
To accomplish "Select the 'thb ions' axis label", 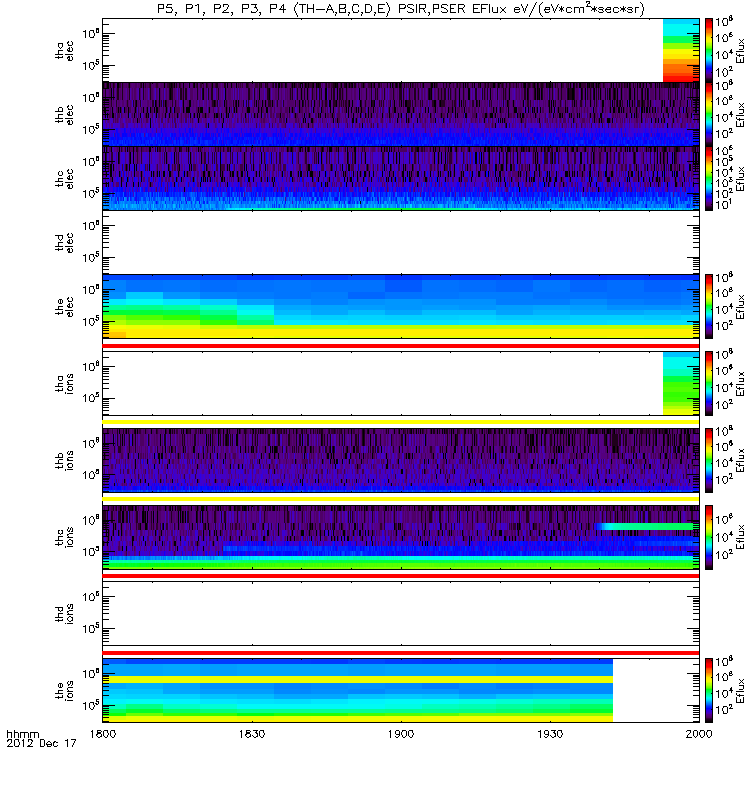I will click(x=64, y=460).
